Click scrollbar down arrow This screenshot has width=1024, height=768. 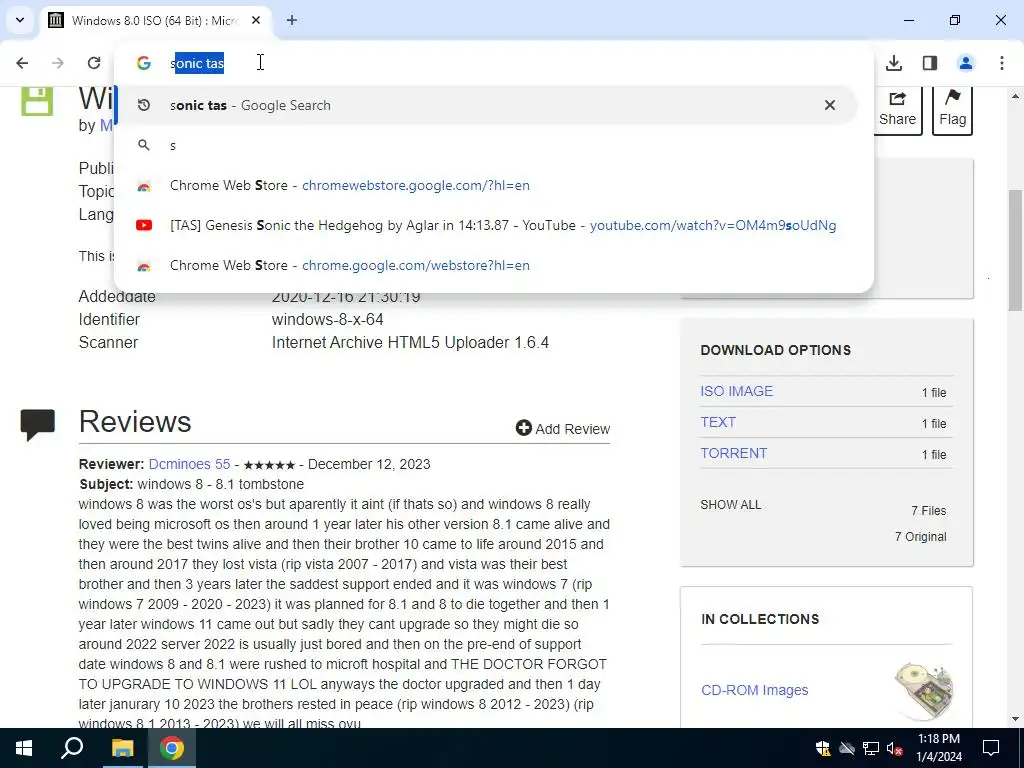pos(1015,719)
